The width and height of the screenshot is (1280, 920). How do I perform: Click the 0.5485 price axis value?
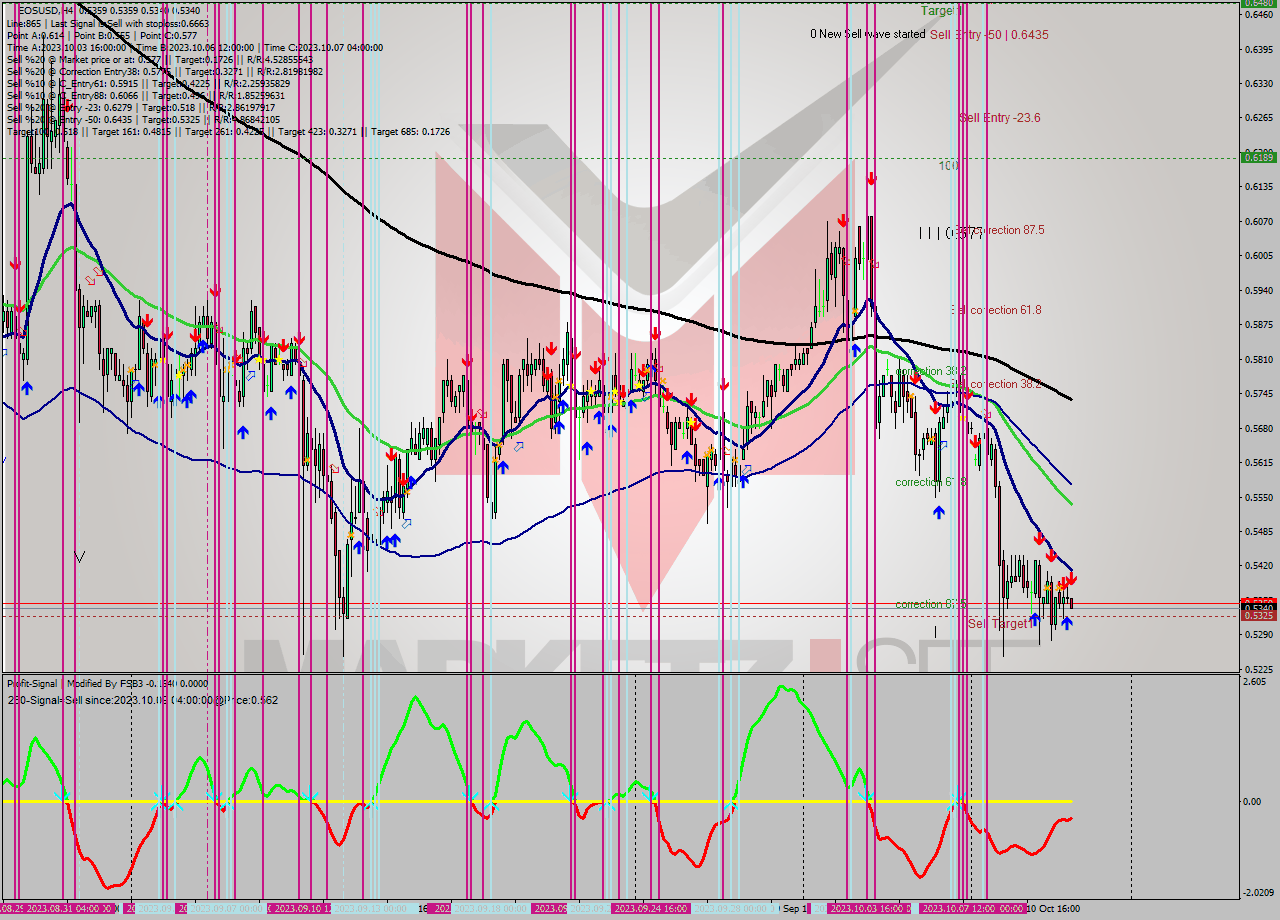click(1258, 532)
